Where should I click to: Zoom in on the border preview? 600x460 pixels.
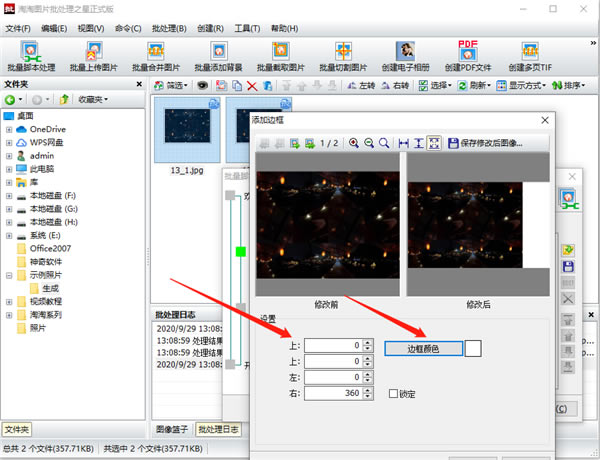click(354, 143)
